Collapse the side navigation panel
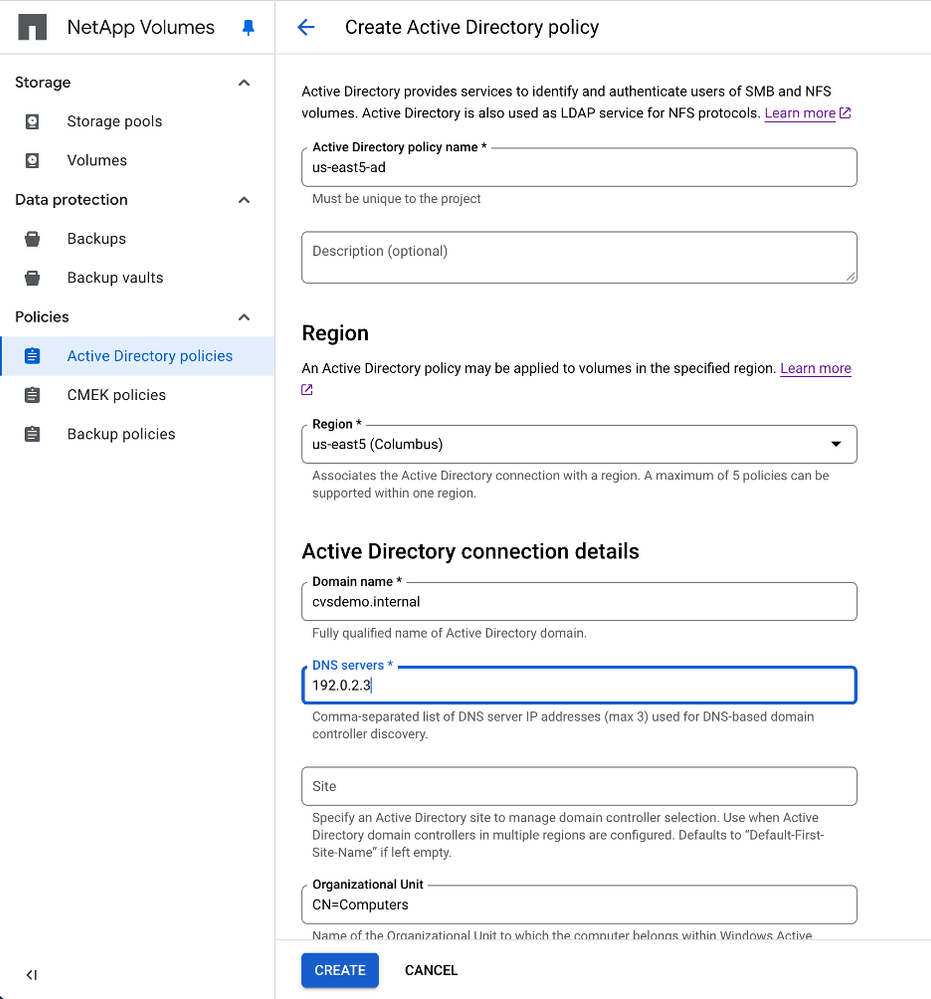This screenshot has height=999, width=931. coord(32,975)
